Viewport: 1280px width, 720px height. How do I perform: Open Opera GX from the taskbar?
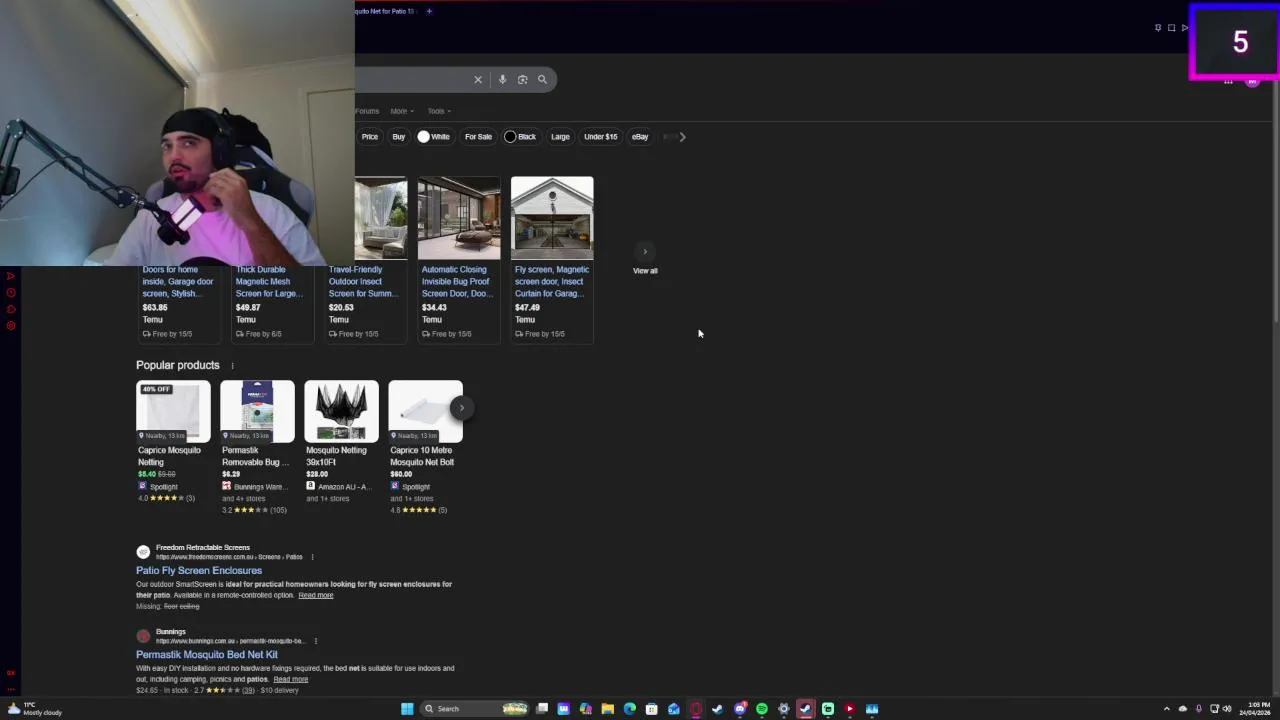point(695,709)
